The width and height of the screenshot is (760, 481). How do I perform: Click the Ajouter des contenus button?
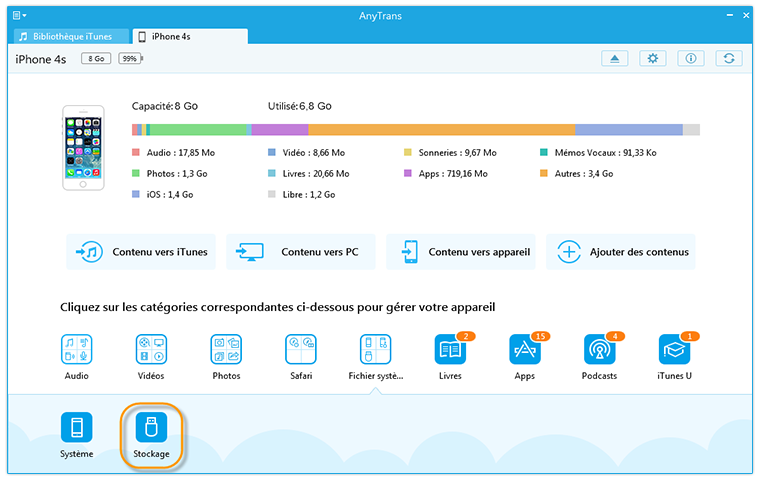point(620,252)
